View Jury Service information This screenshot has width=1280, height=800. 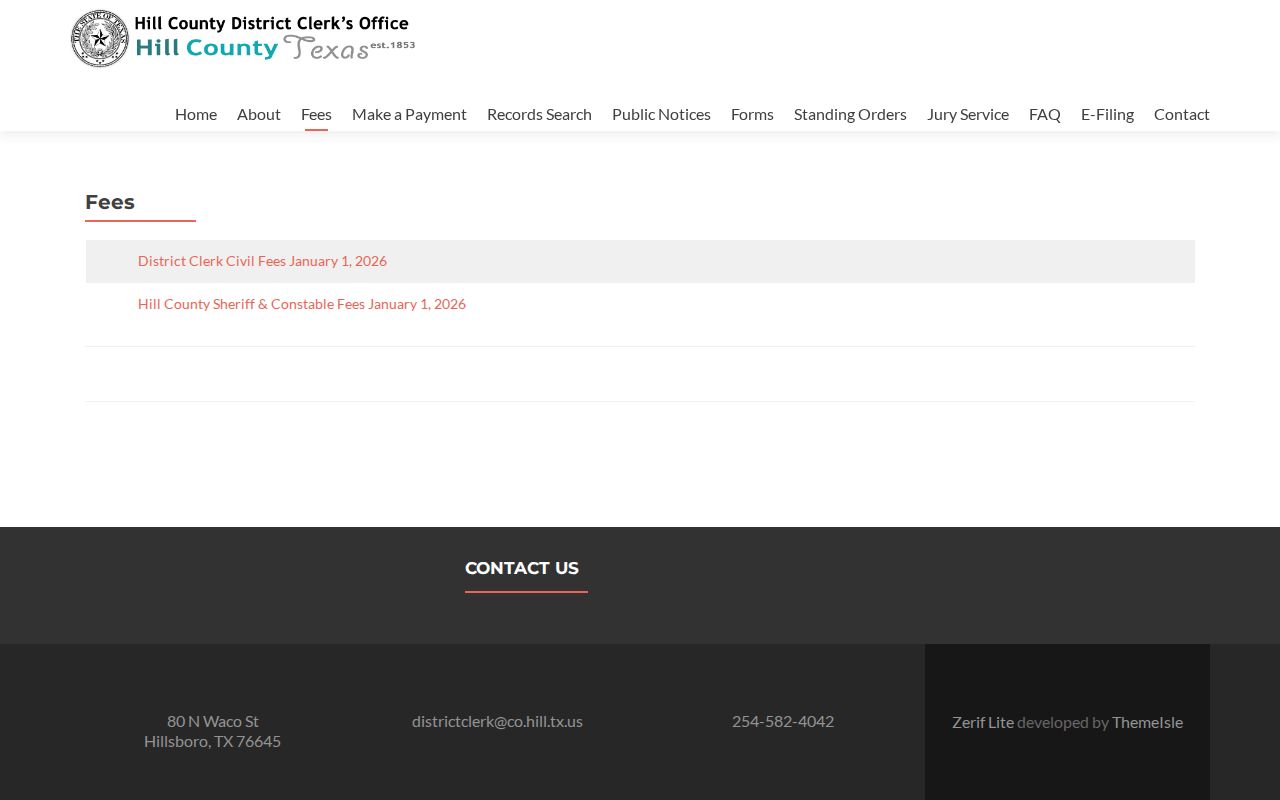pyautogui.click(x=968, y=114)
